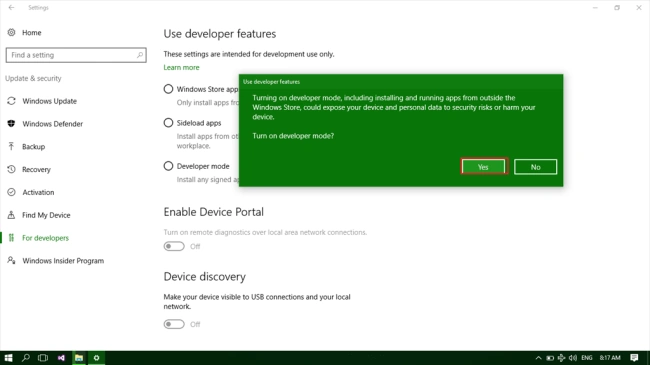Image resolution: width=650 pixels, height=365 pixels.
Task: Click the battery icon in the tray
Action: (550, 358)
